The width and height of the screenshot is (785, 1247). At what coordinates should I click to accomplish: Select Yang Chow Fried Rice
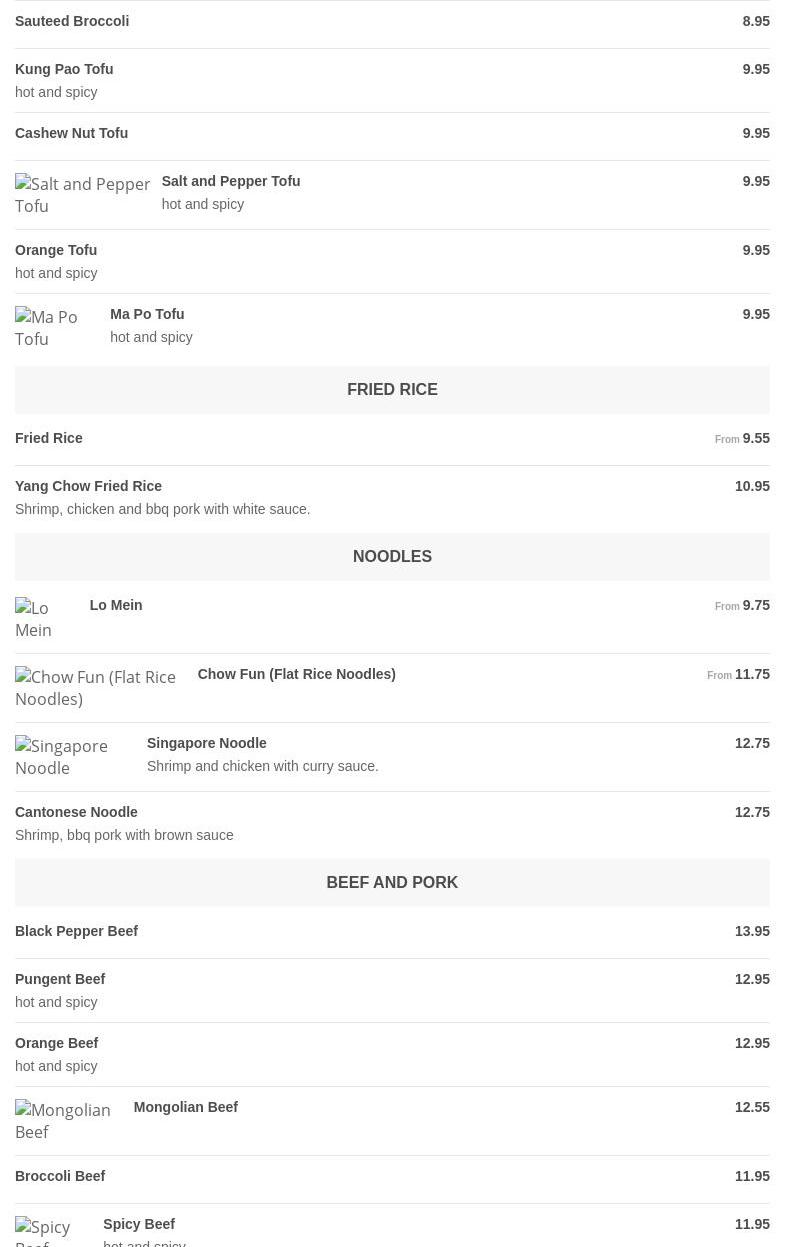click(x=88, y=486)
